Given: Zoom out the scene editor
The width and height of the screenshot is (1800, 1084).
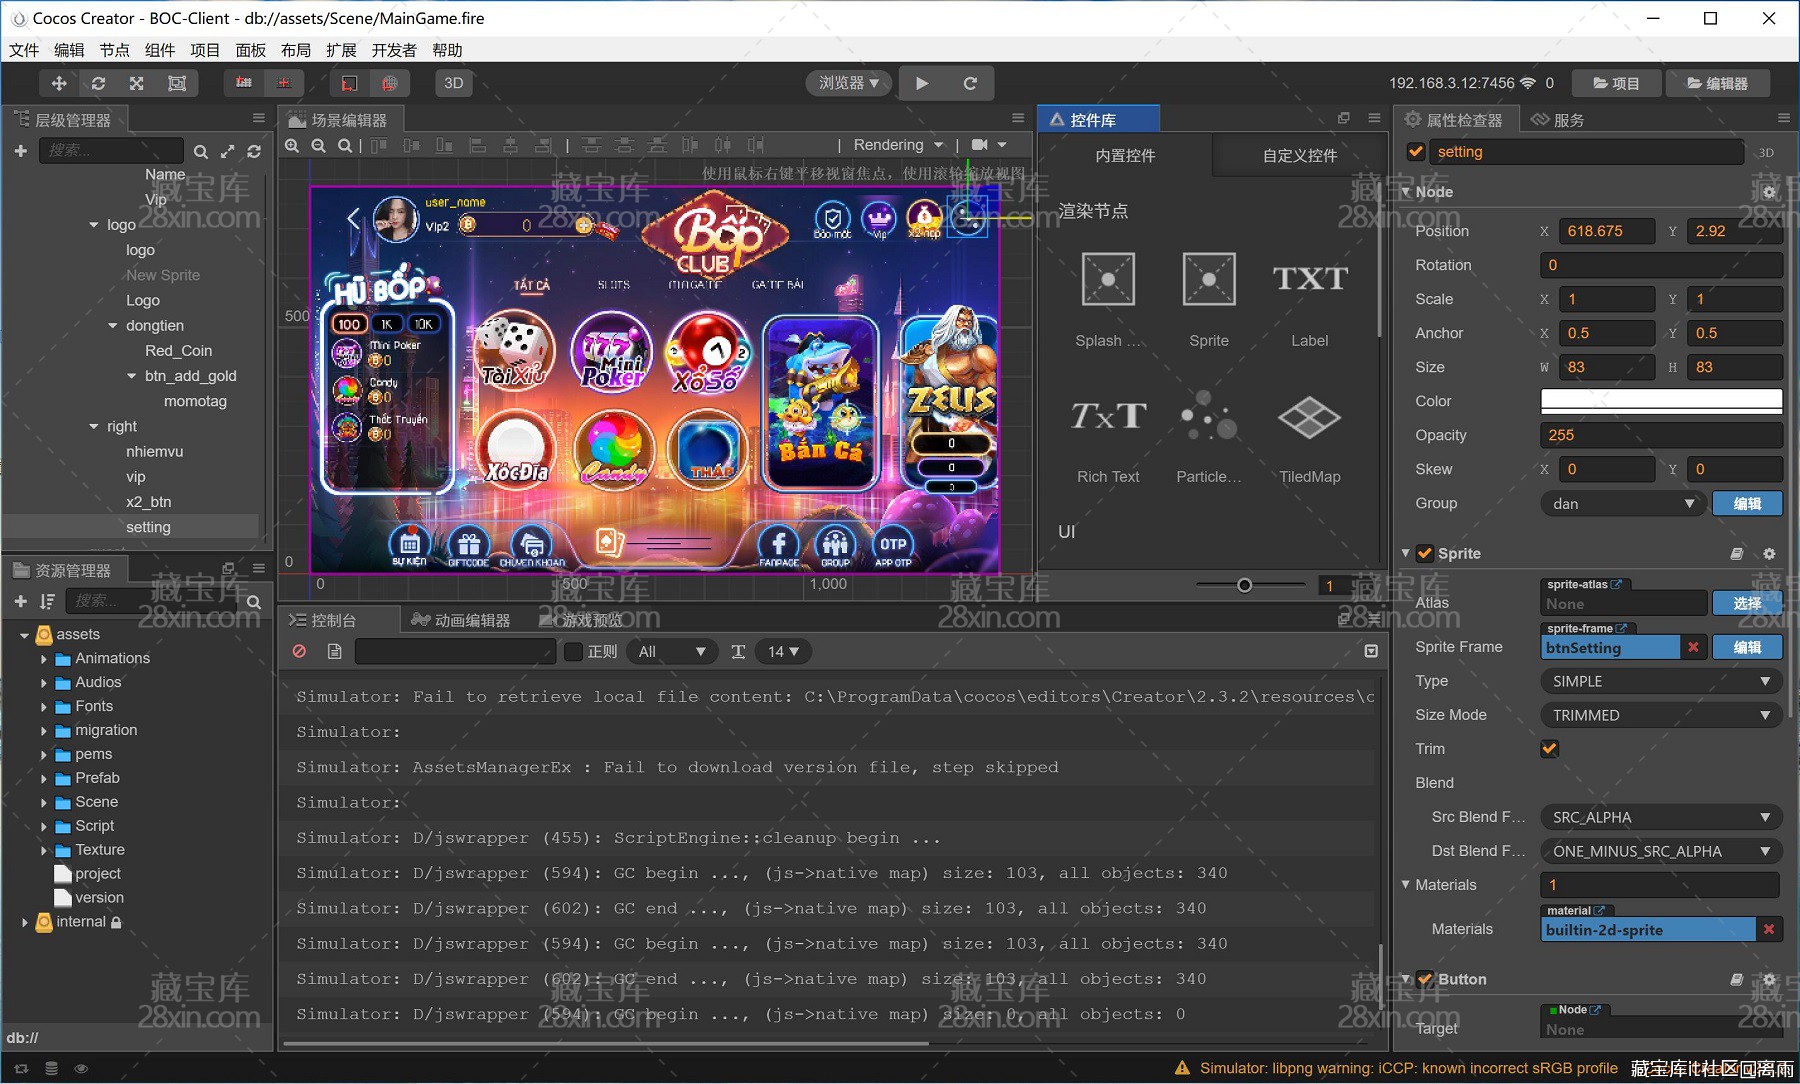Looking at the screenshot, I should point(318,146).
